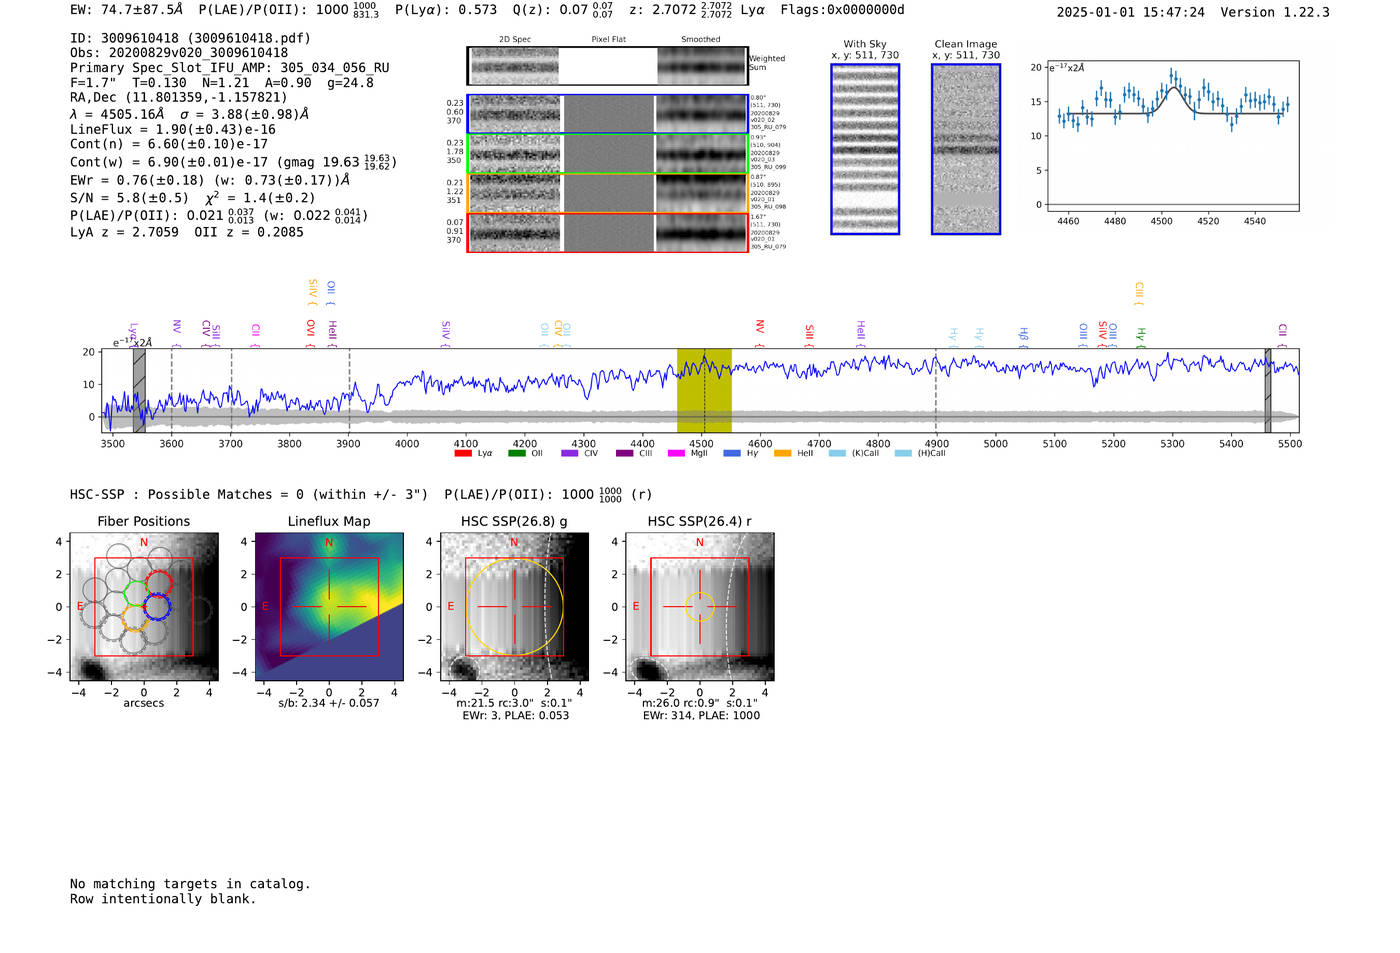Click the magenta MgII legend swatch
Viewport: 1400px width, 953px height.
676,453
